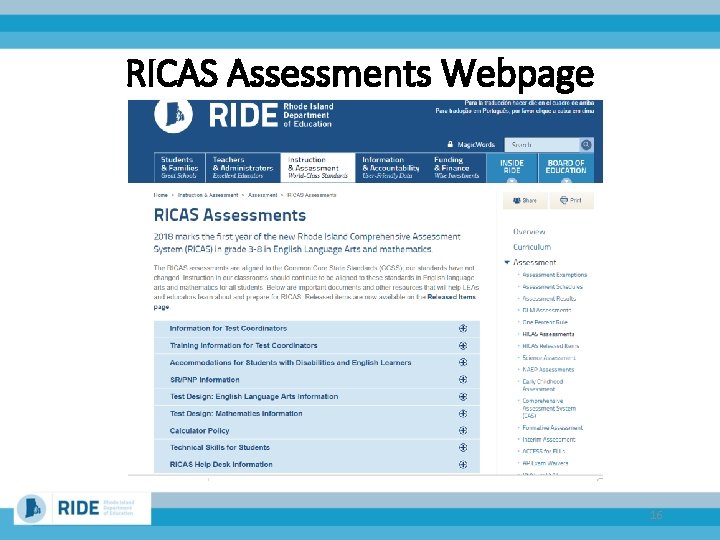Open ACCESS for ELLs sidebar link
The image size is (720, 540).
point(544,452)
